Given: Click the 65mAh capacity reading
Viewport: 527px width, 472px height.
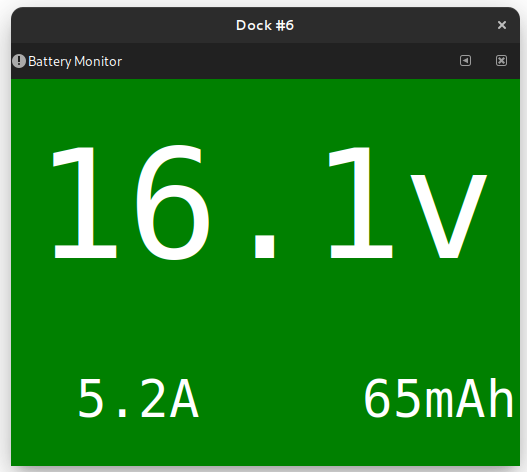Looking at the screenshot, I should click(x=439, y=398).
